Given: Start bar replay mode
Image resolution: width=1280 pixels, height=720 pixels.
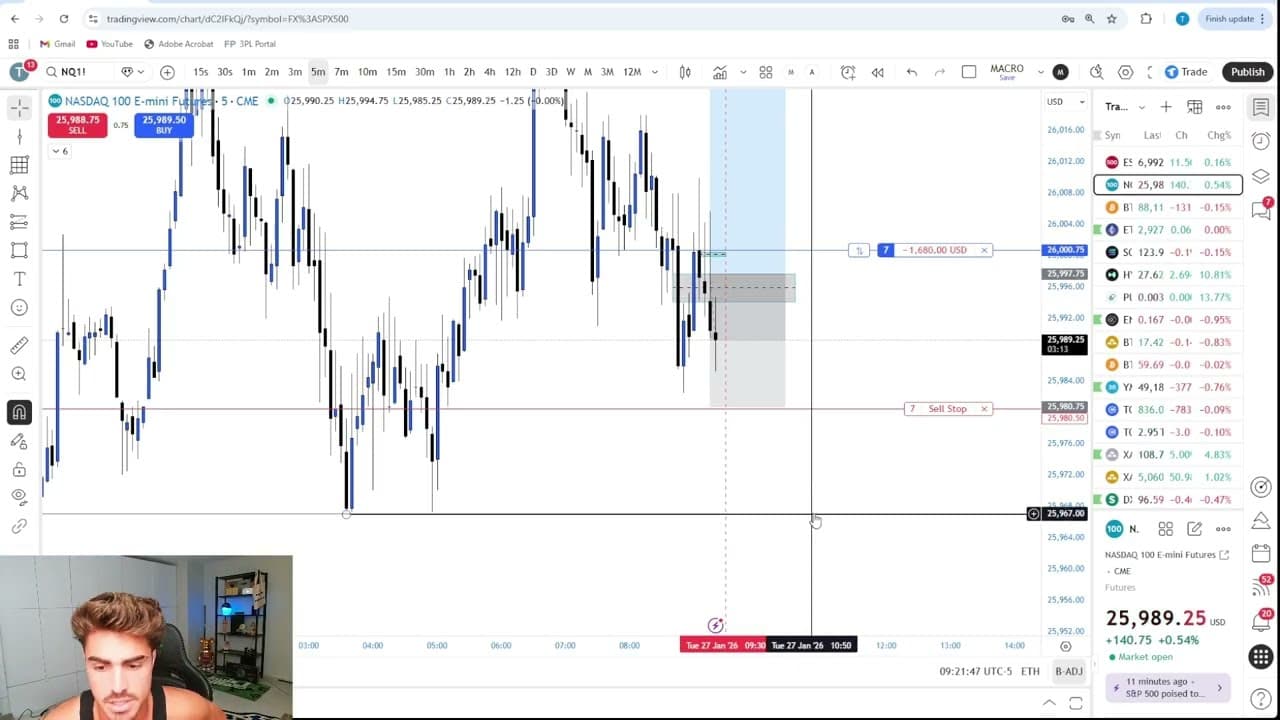Looking at the screenshot, I should click(x=877, y=72).
